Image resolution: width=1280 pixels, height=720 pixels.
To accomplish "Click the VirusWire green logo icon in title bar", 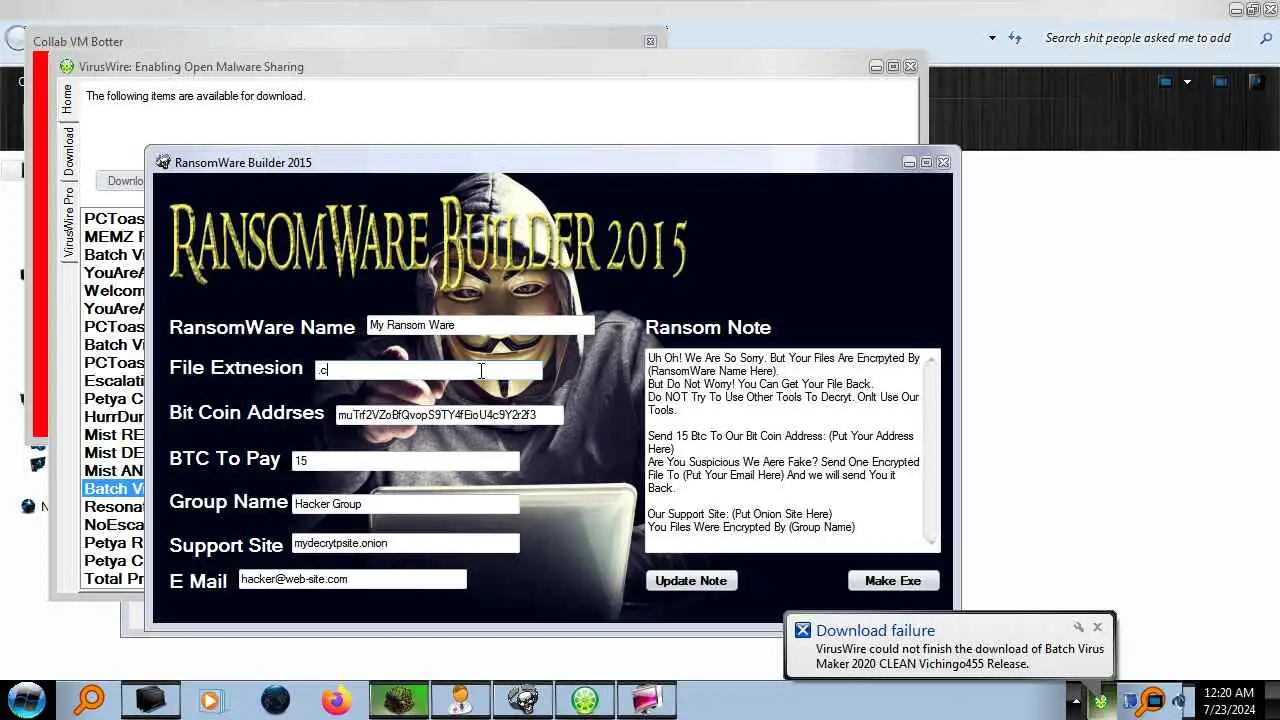I will coord(67,67).
